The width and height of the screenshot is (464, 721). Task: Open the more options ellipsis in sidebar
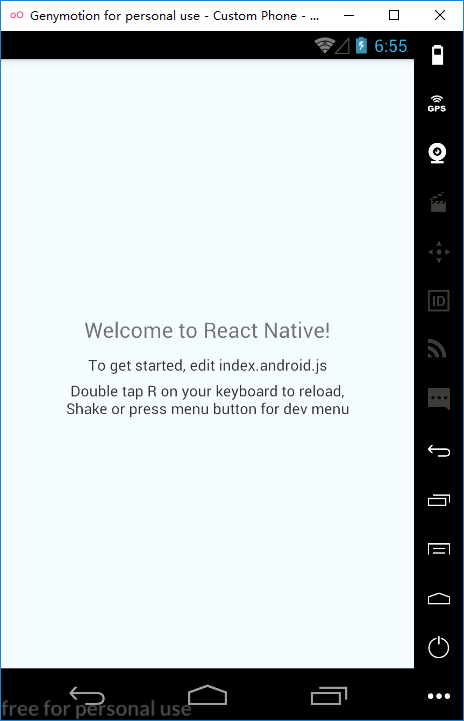[439, 696]
